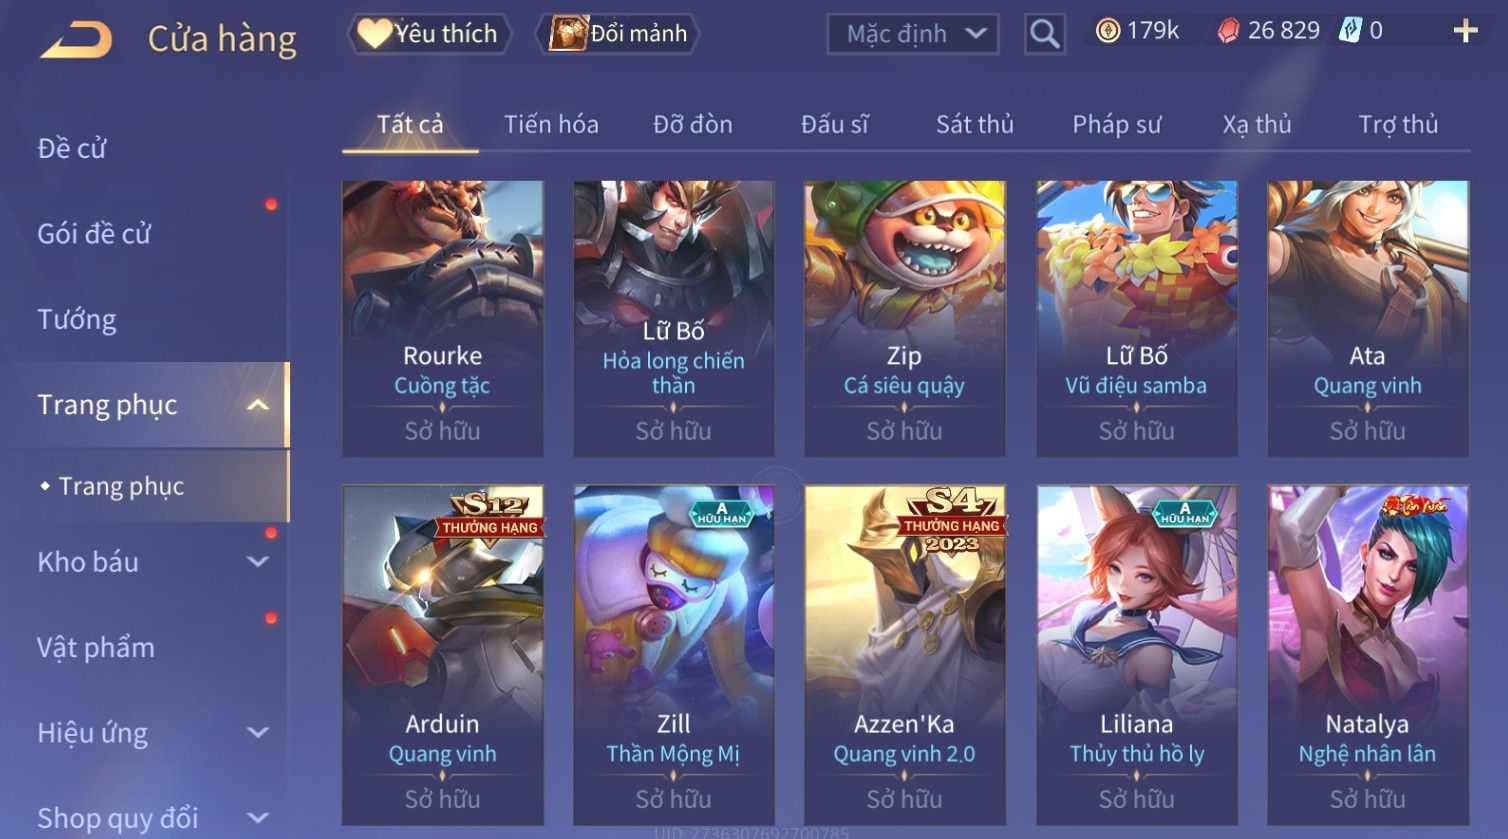Click the chest icon in Đổi mảnh
The height and width of the screenshot is (839, 1508).
tap(569, 34)
